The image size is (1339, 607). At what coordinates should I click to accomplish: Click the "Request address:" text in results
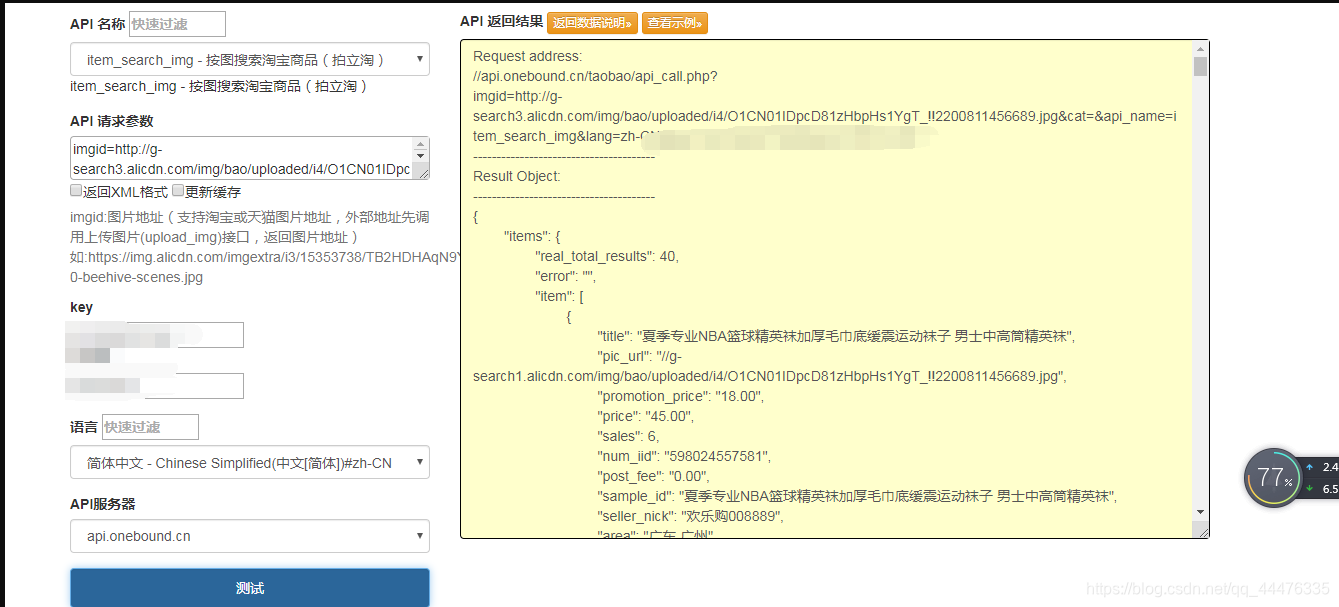(x=527, y=56)
